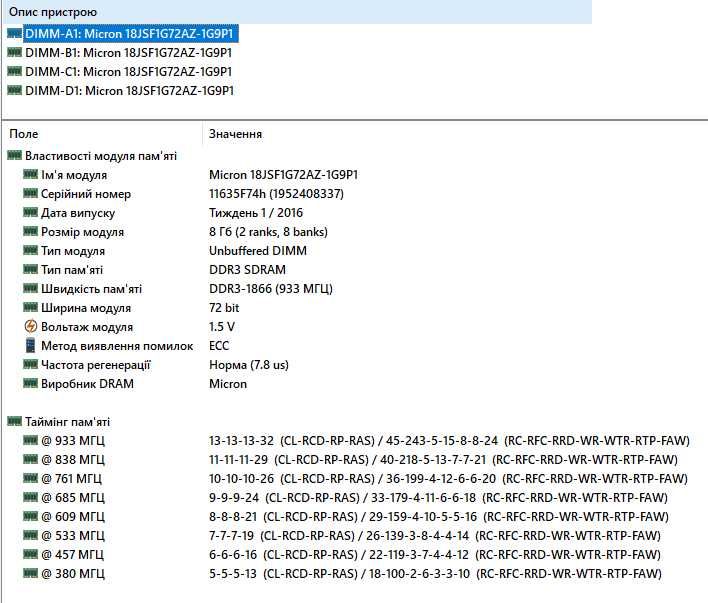Click timing value starting '9-9-9-24'
Viewport: 708px width, 603px height.
coord(438,497)
